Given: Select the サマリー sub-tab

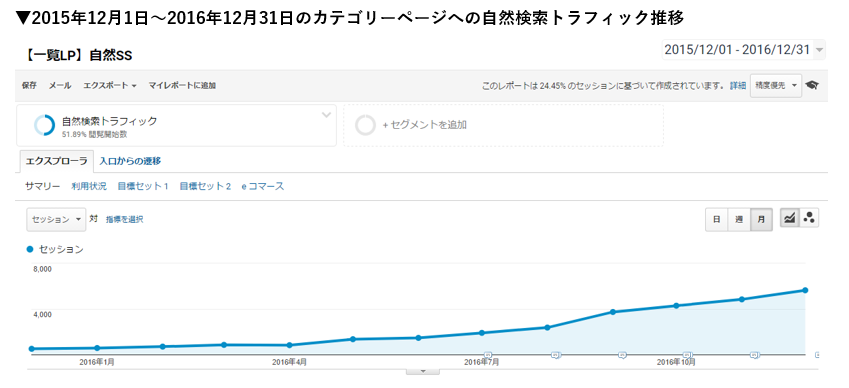Looking at the screenshot, I should click(x=43, y=186).
